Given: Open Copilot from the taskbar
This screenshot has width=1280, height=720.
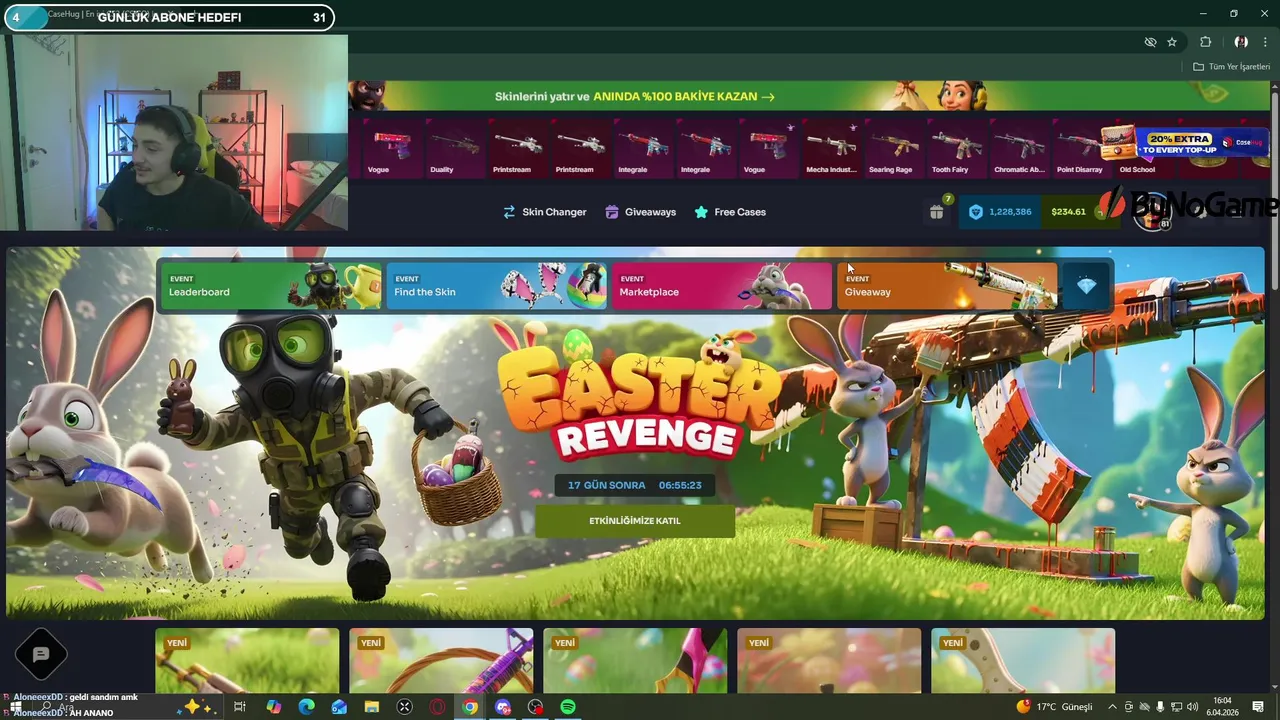Looking at the screenshot, I should (x=273, y=707).
